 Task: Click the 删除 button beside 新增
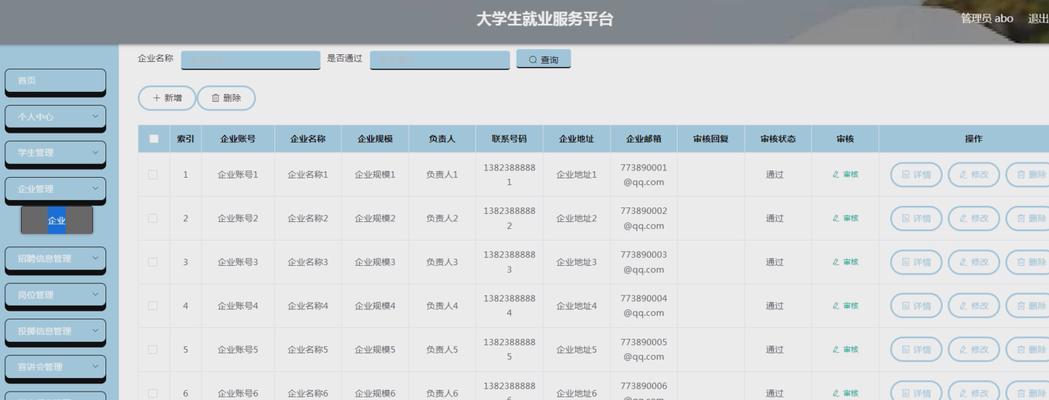pyautogui.click(x=226, y=98)
